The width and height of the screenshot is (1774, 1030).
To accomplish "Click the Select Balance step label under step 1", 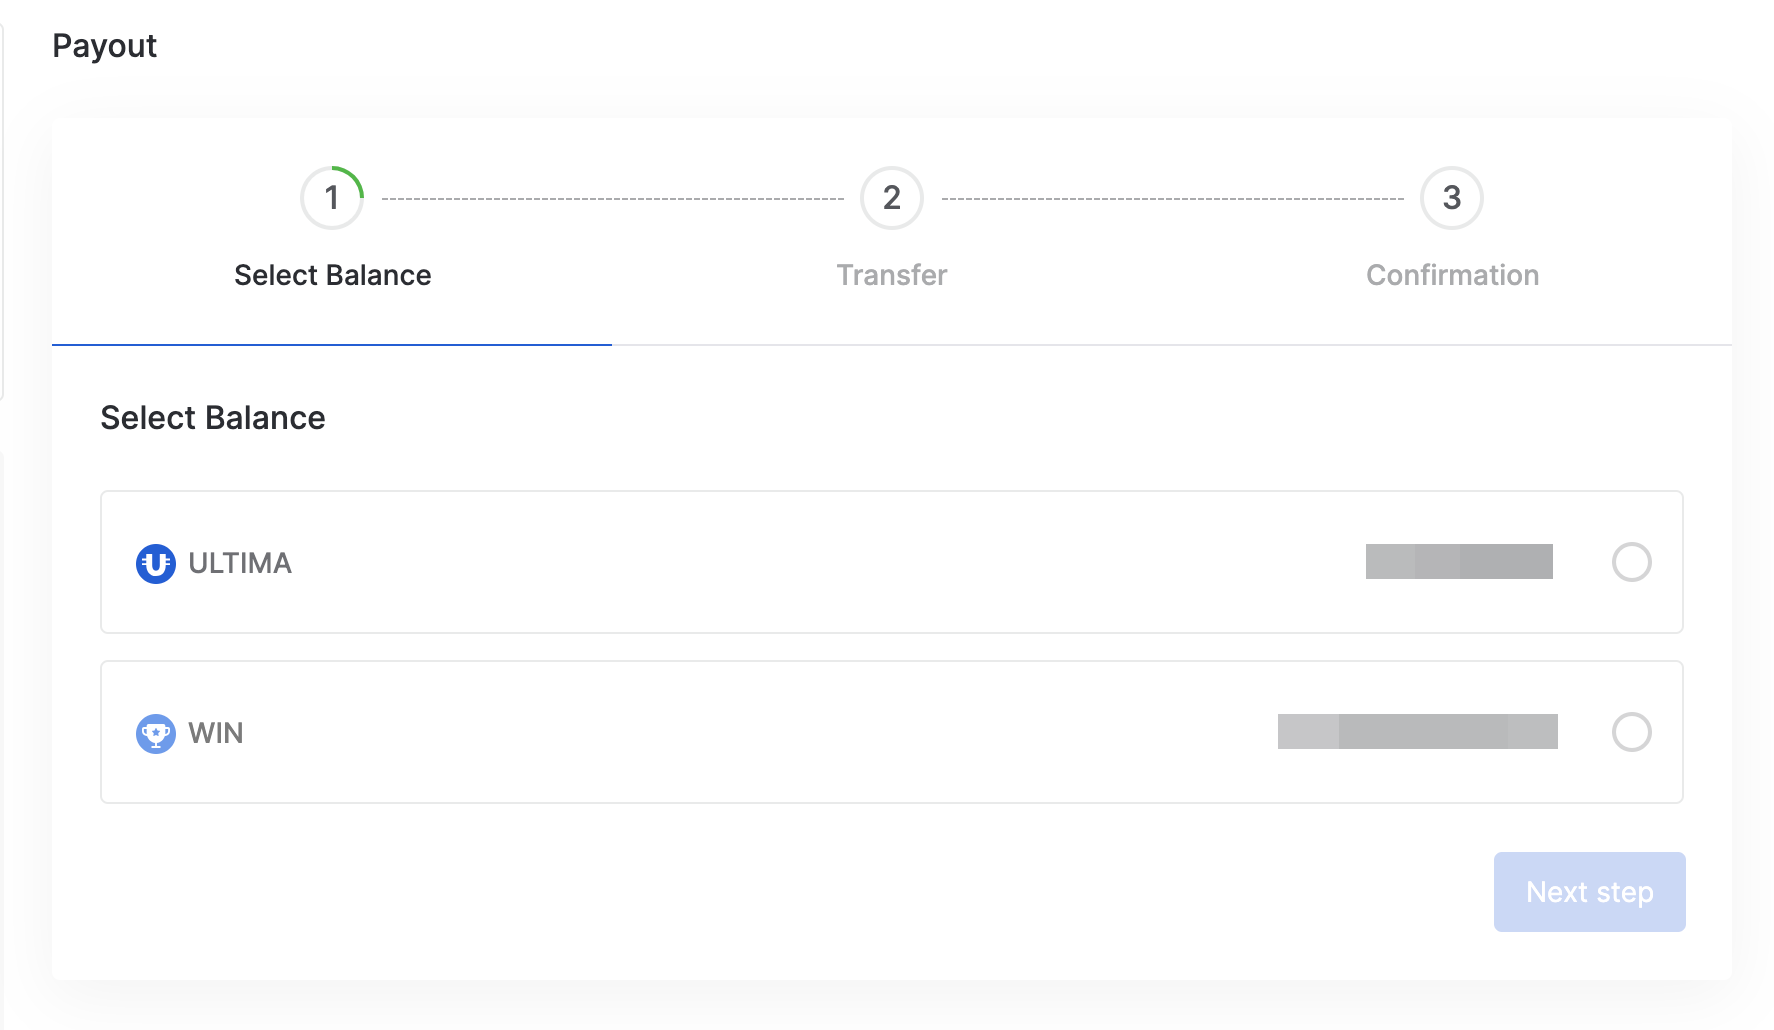I will [x=332, y=275].
